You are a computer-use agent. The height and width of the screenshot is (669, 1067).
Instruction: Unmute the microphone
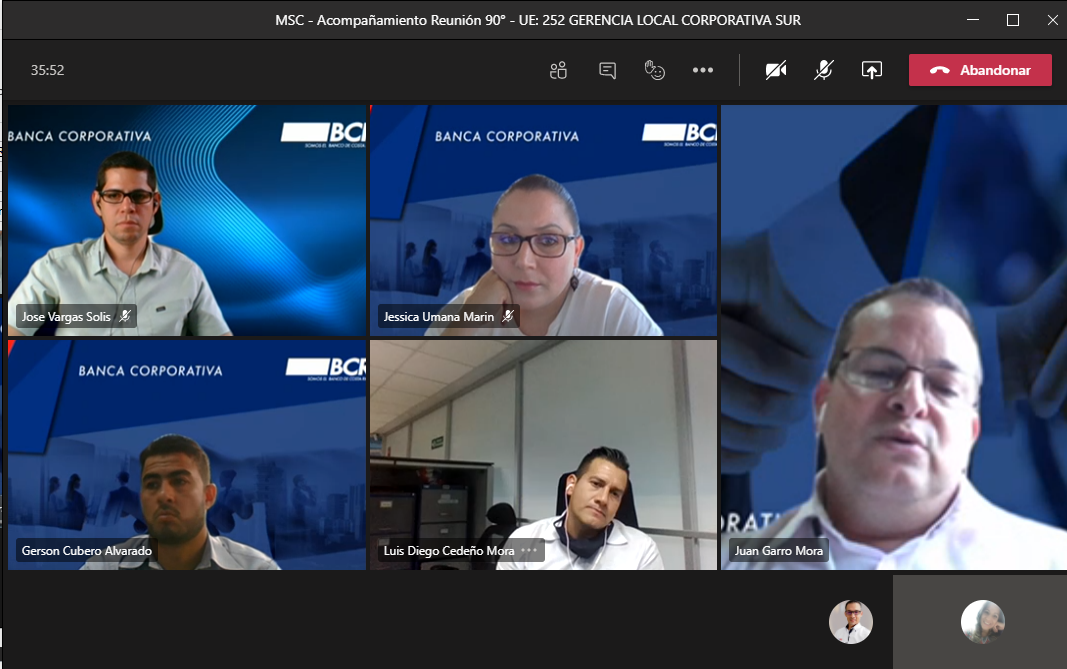point(823,70)
